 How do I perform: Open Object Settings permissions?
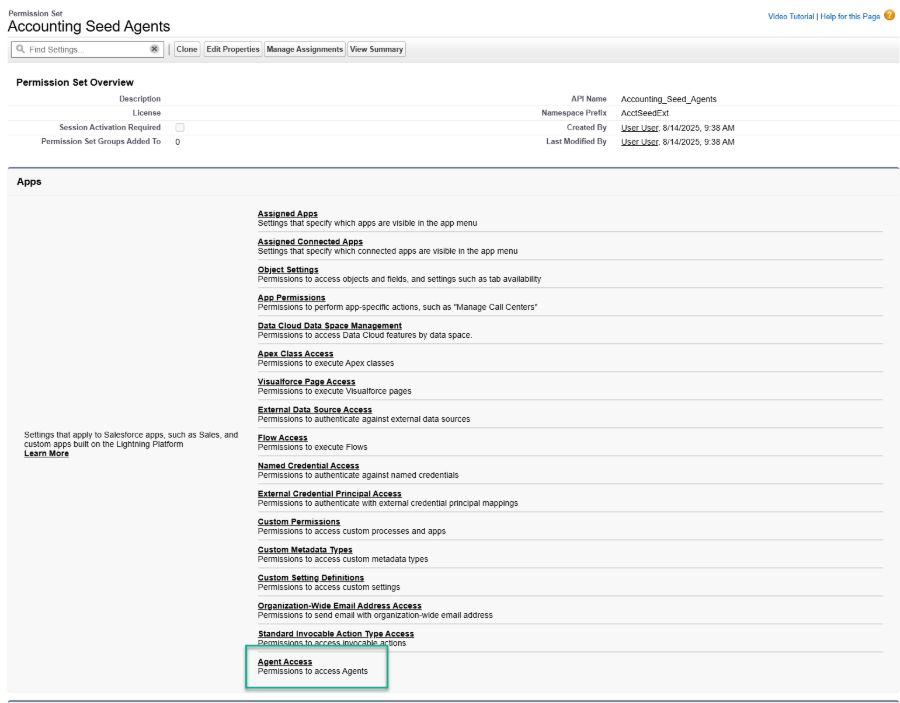click(287, 269)
